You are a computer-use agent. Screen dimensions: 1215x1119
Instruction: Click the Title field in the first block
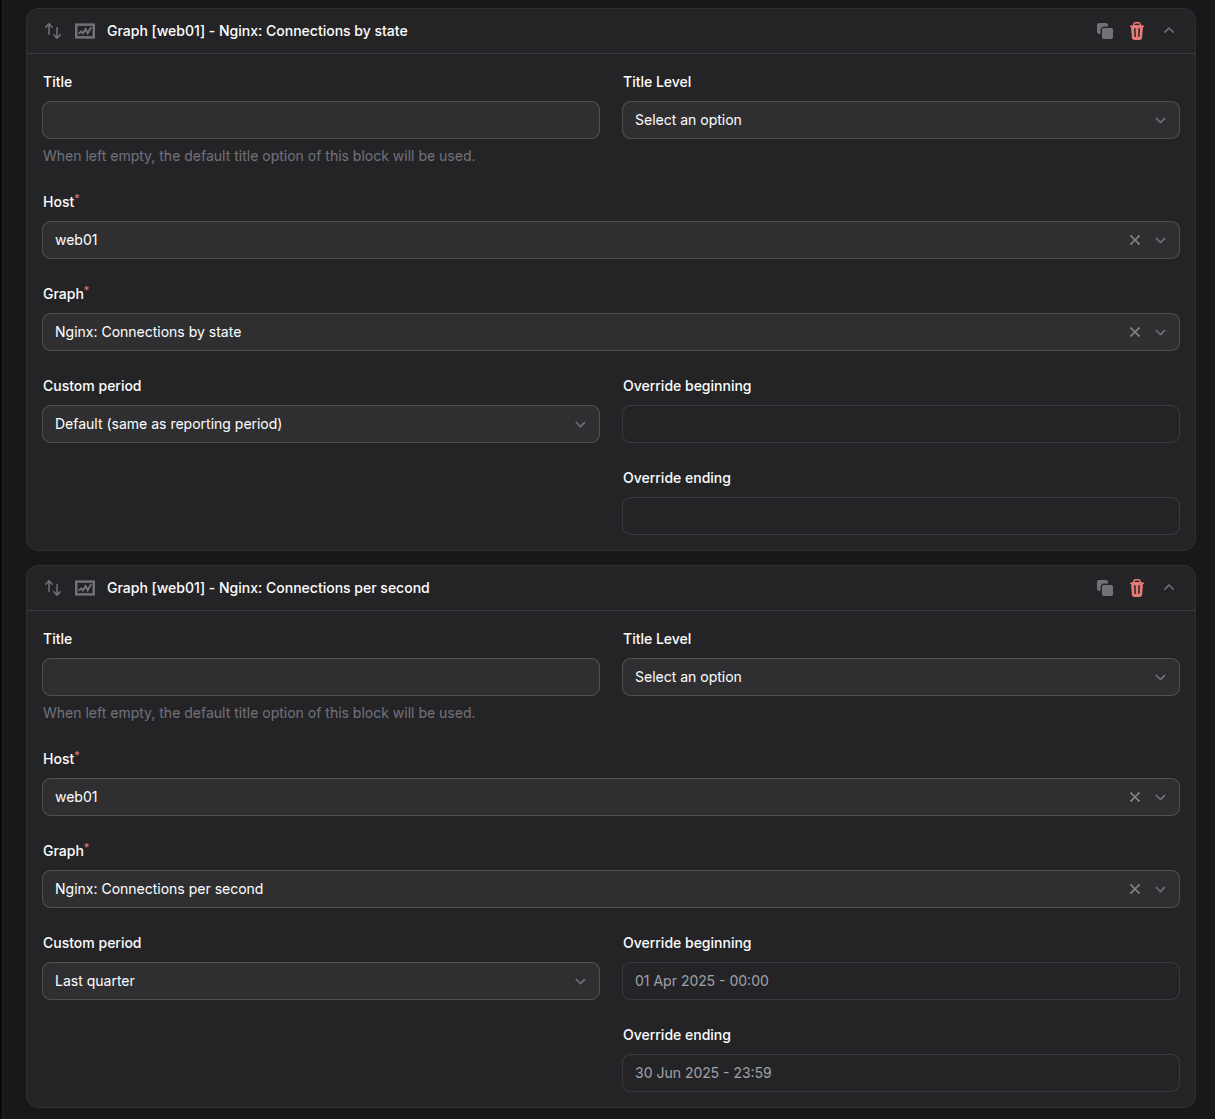[321, 120]
